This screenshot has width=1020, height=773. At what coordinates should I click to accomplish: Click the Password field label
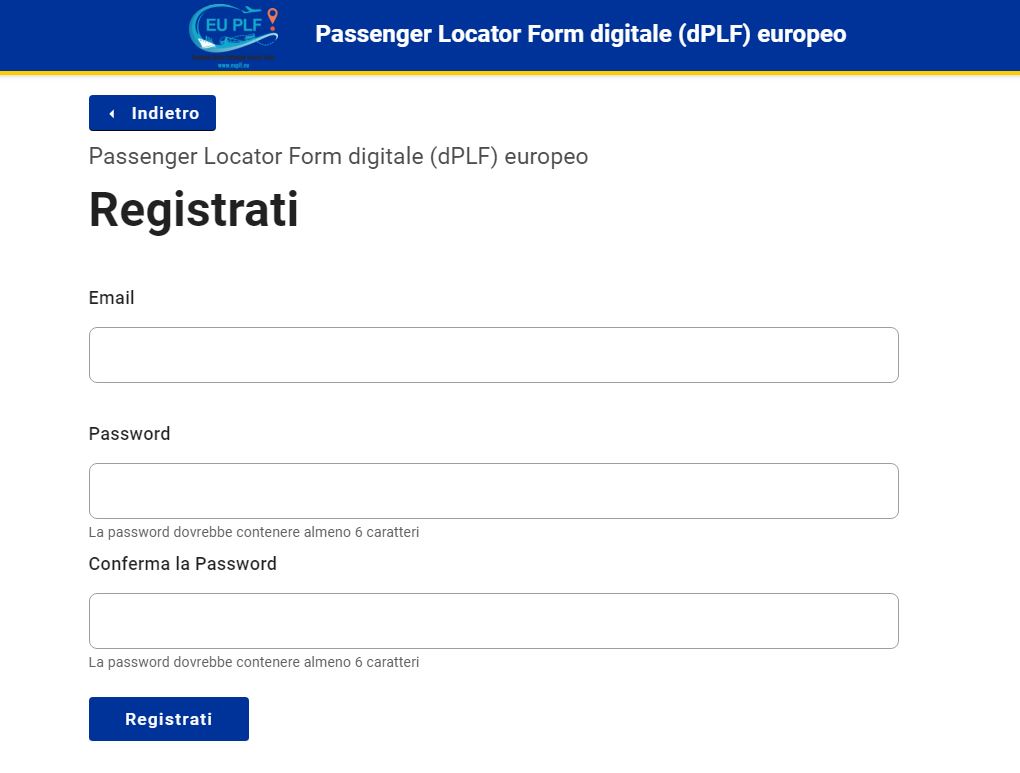click(x=129, y=434)
